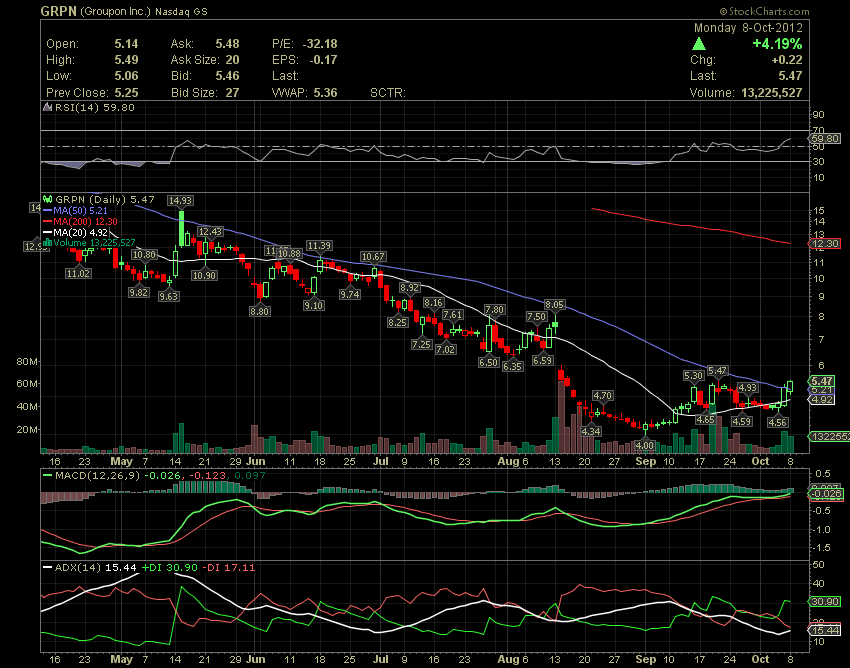Click the Volume 13,225,527 value in the header
The width and height of the screenshot is (850, 668).
click(x=771, y=93)
